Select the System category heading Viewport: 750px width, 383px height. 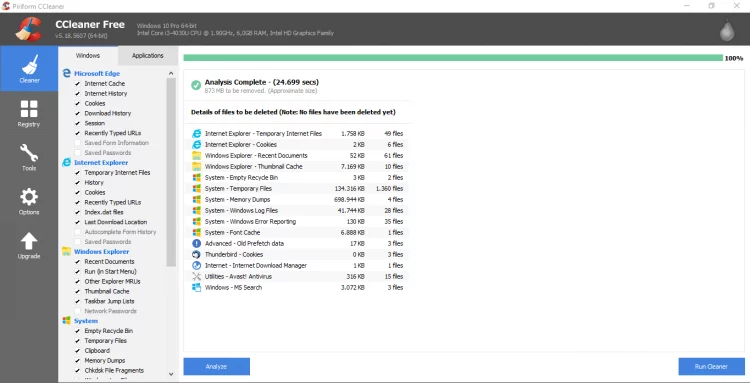pyautogui.click(x=86, y=321)
